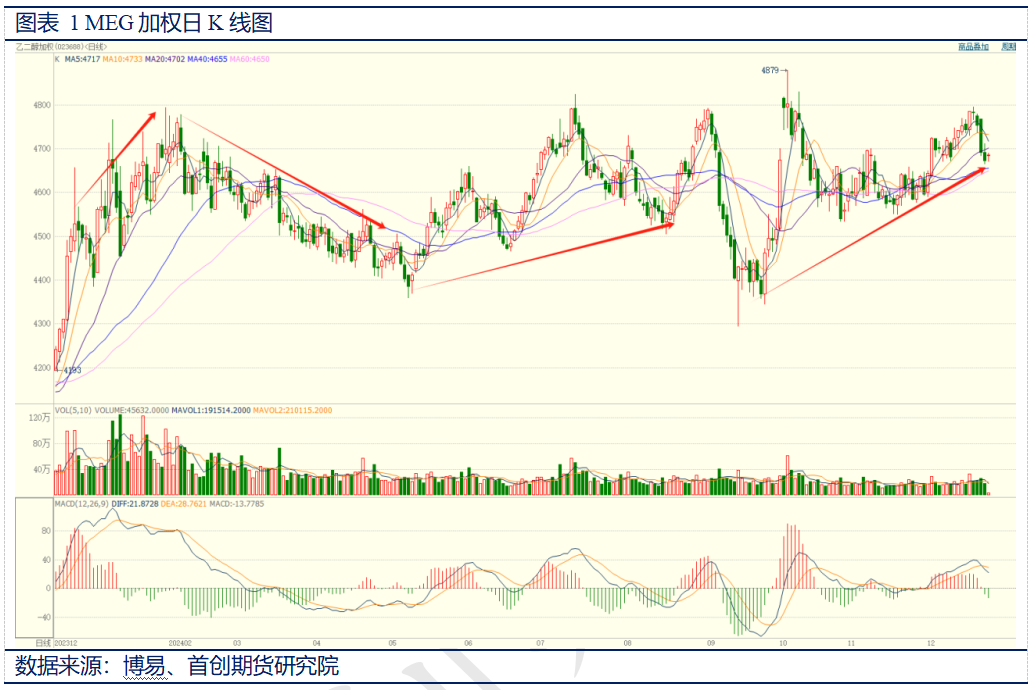Viewport: 1035px width, 690px height.
Task: Click the 4879 high price marker
Action: 769,71
